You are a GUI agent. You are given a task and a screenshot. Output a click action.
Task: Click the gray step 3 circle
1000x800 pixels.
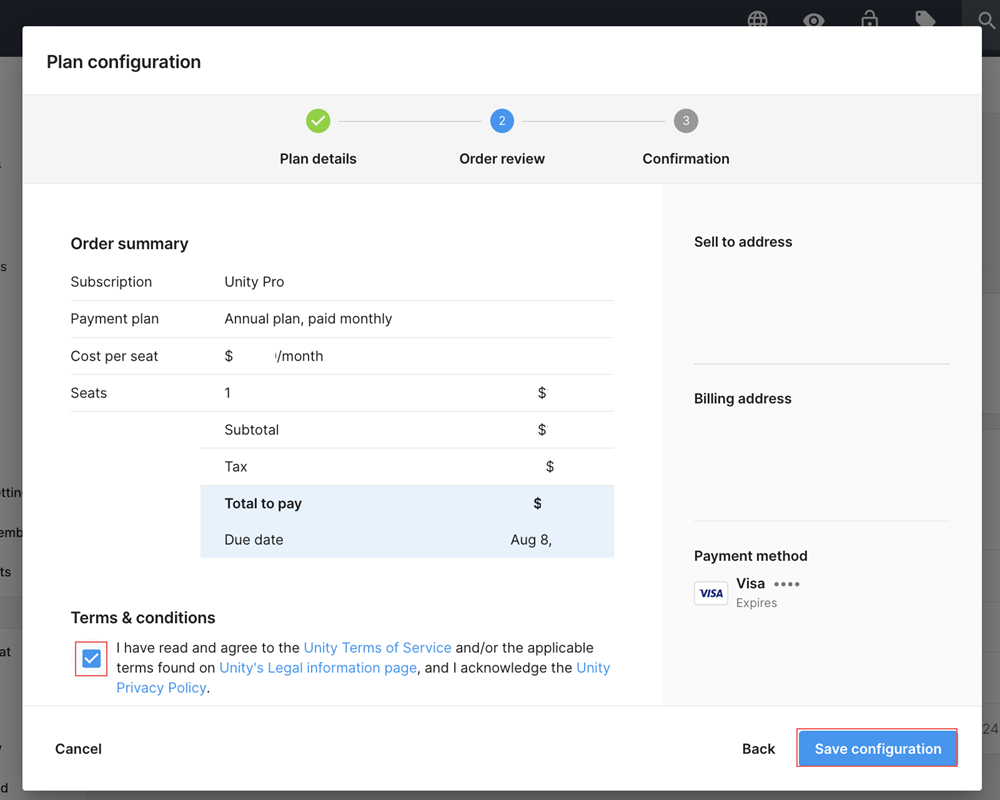(x=686, y=121)
